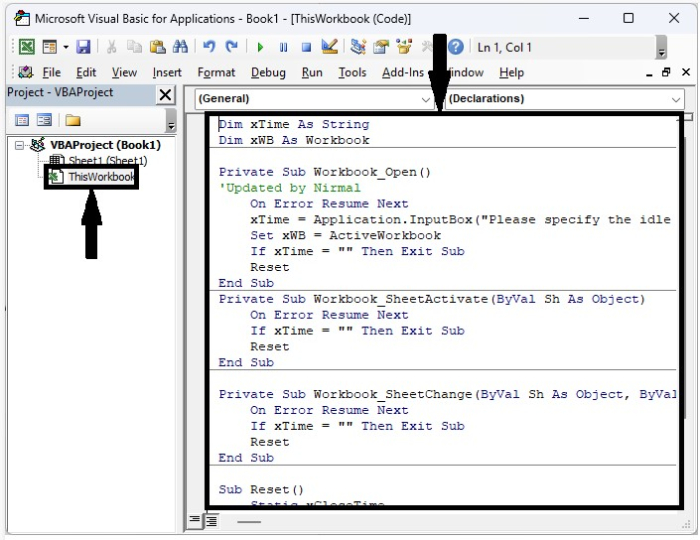Open the Tools menu
This screenshot has height=540, width=700.
pyautogui.click(x=352, y=72)
